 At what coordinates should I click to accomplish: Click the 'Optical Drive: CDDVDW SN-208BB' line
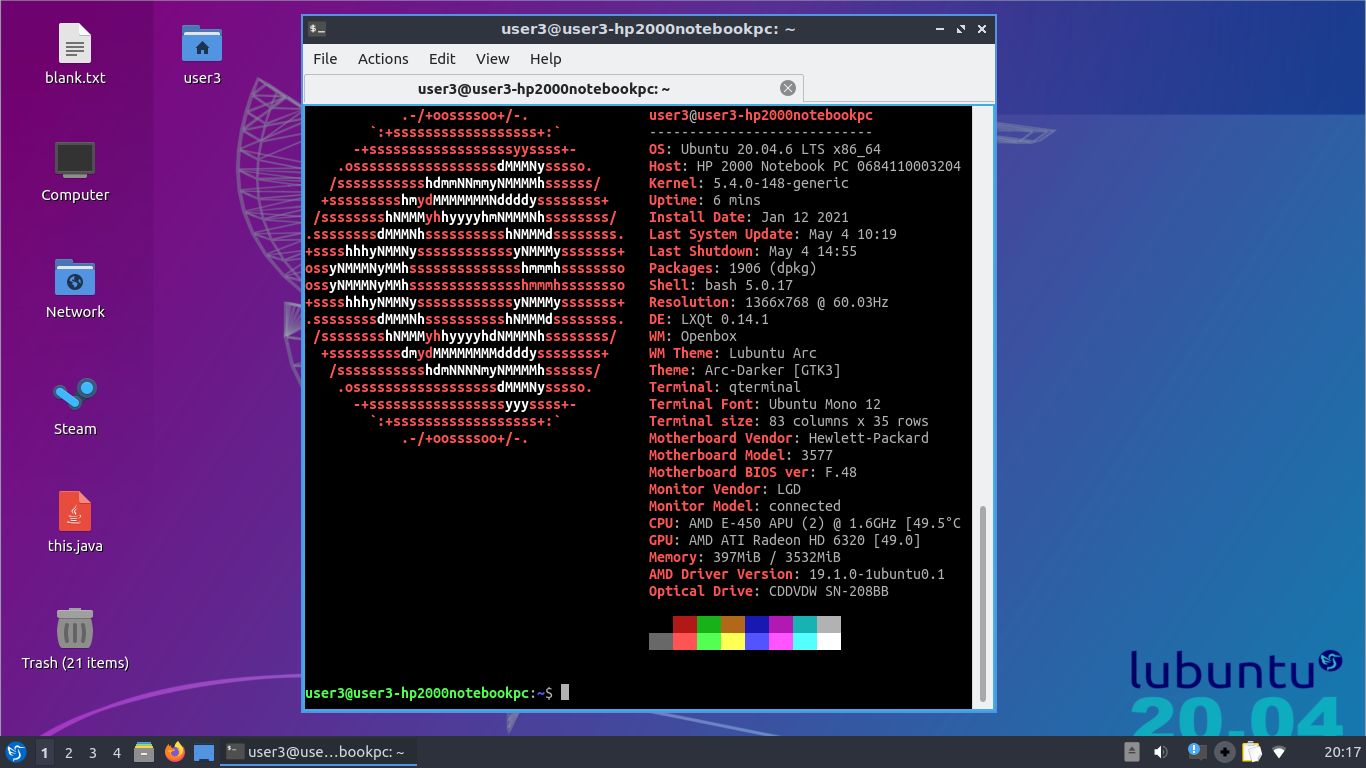point(768,591)
